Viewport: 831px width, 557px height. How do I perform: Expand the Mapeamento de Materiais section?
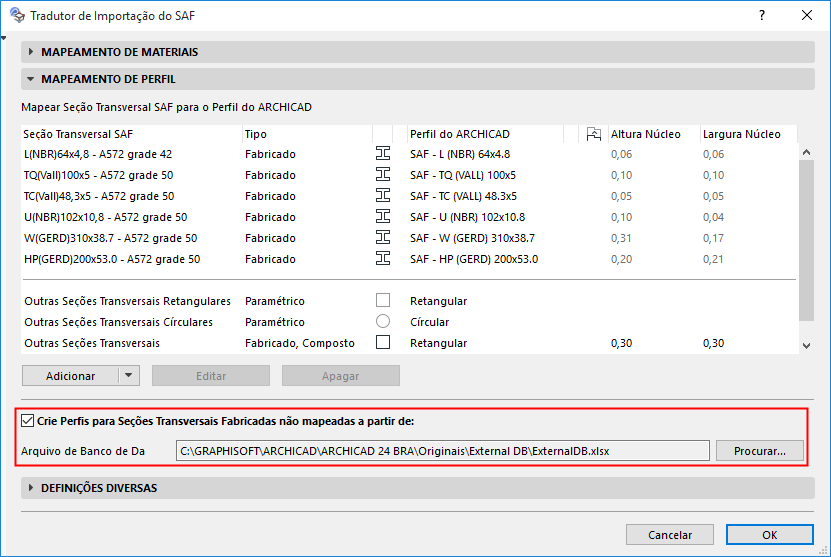31,52
